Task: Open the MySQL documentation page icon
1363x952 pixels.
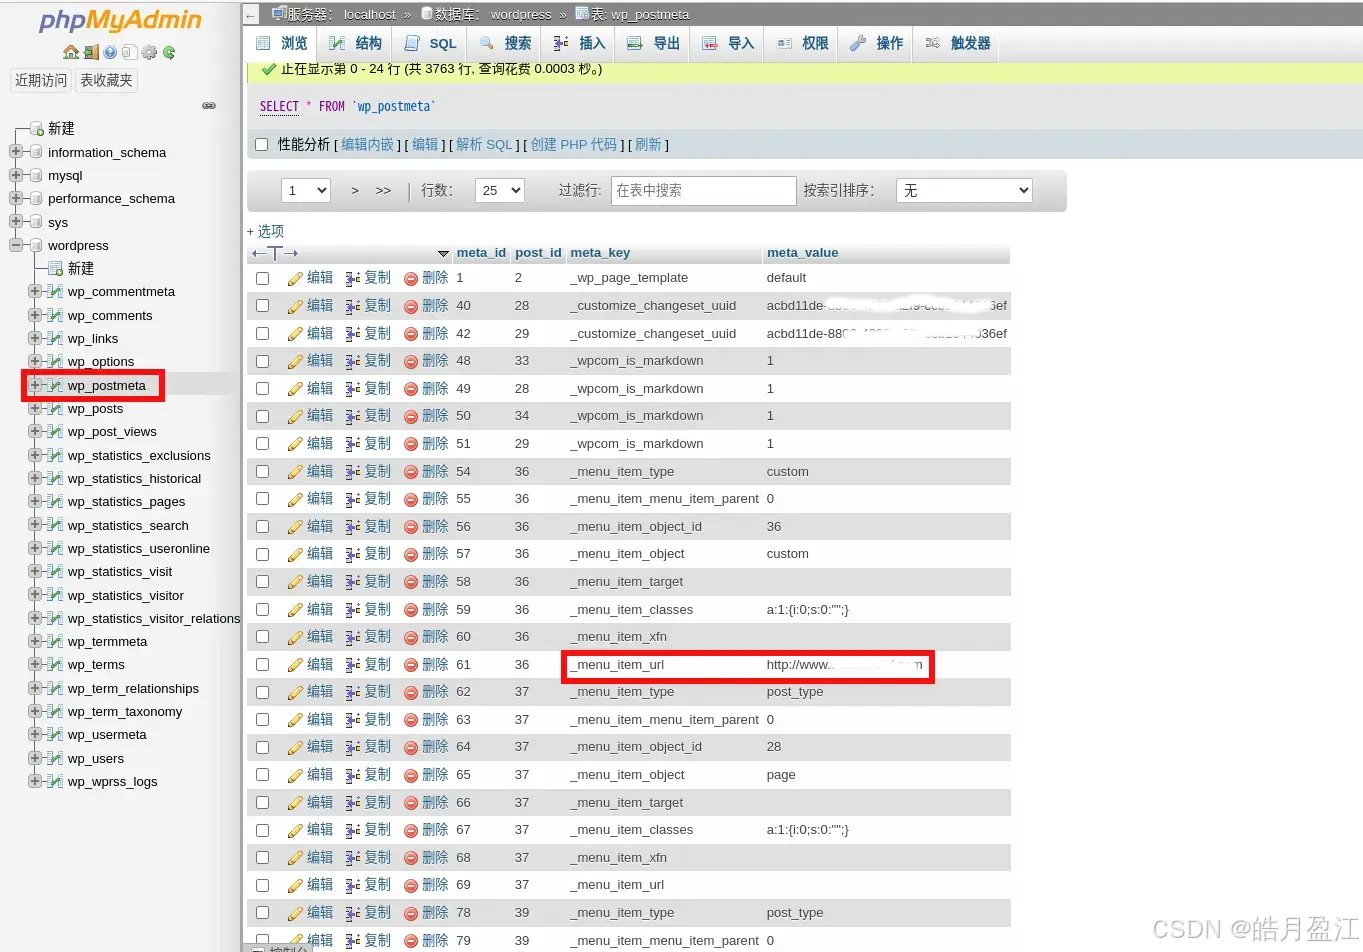Action: (129, 52)
